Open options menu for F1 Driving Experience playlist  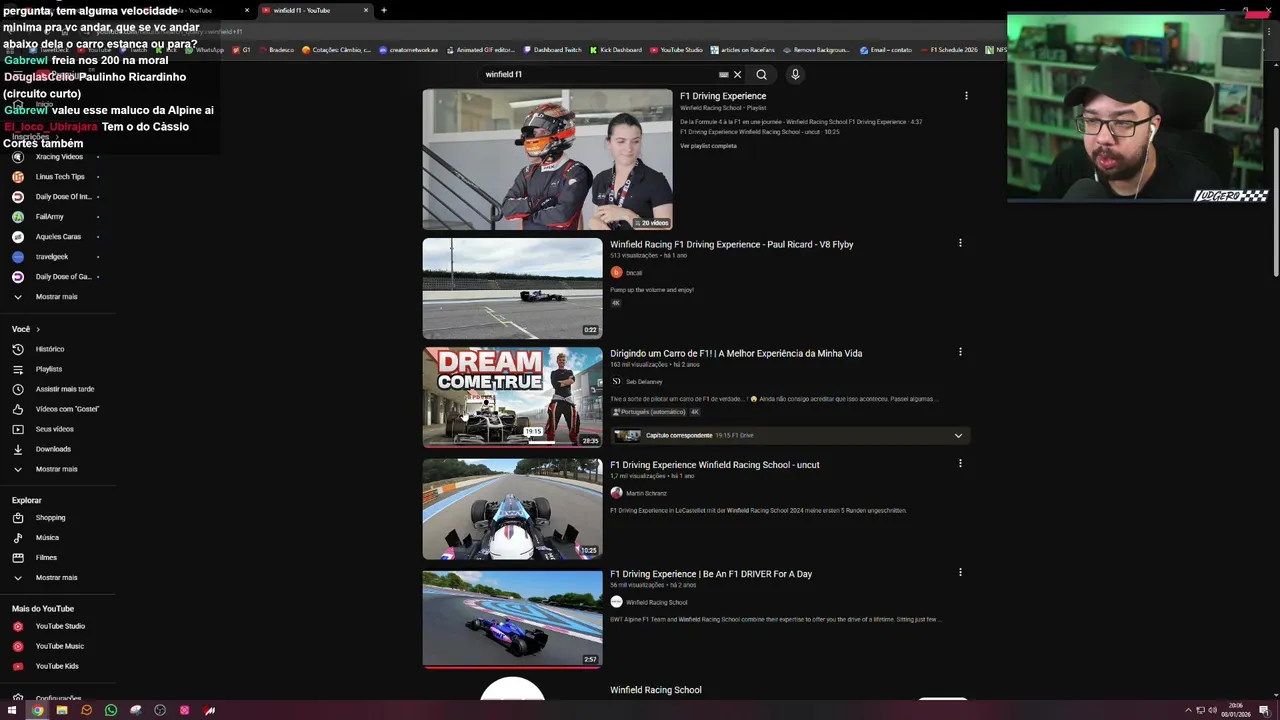966,96
